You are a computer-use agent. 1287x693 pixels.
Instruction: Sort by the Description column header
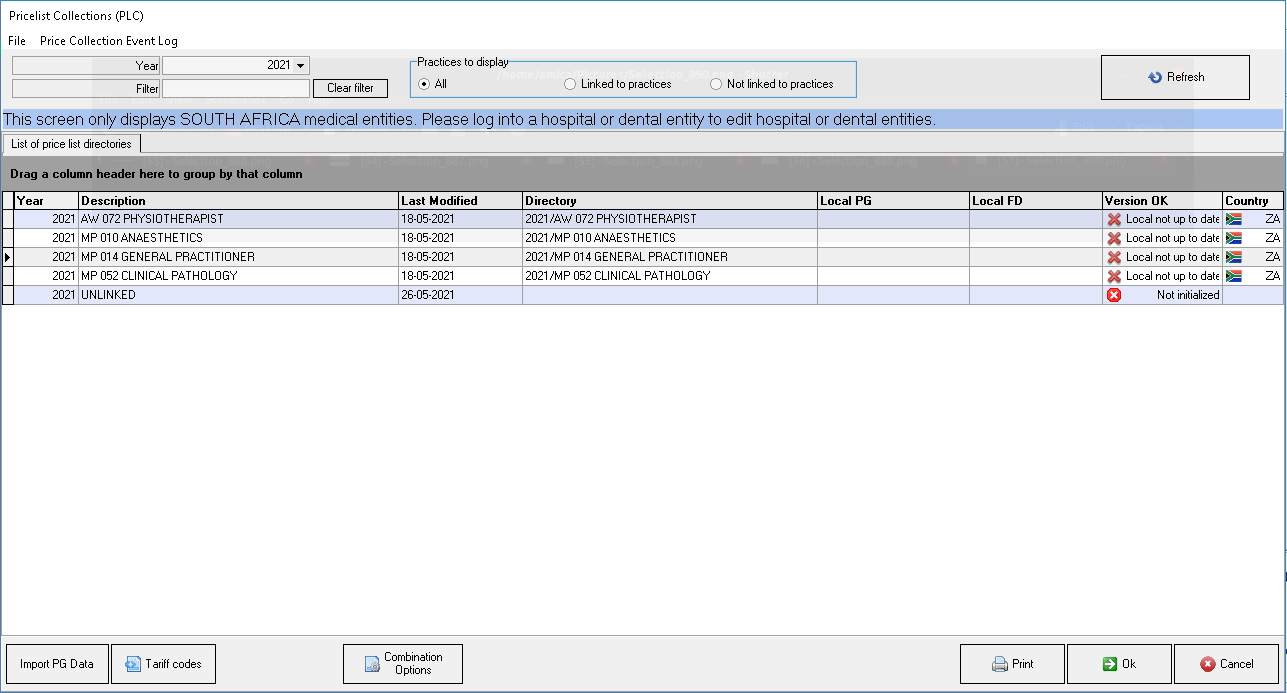tap(238, 201)
